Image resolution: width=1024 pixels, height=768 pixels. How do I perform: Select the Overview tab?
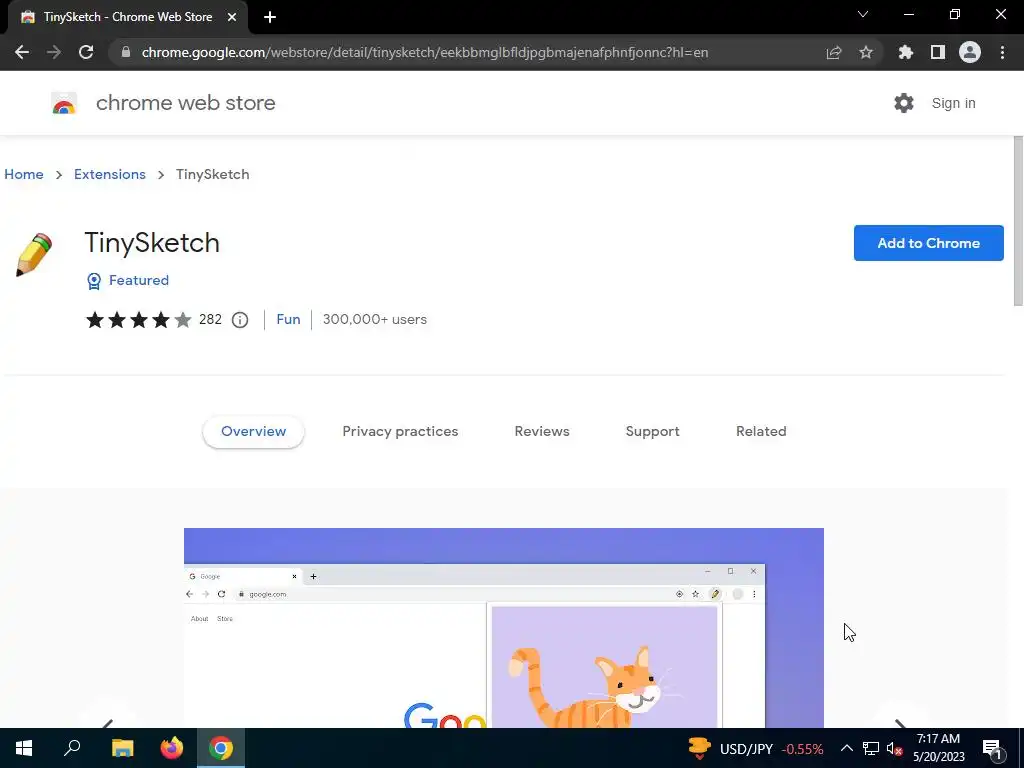[253, 431]
